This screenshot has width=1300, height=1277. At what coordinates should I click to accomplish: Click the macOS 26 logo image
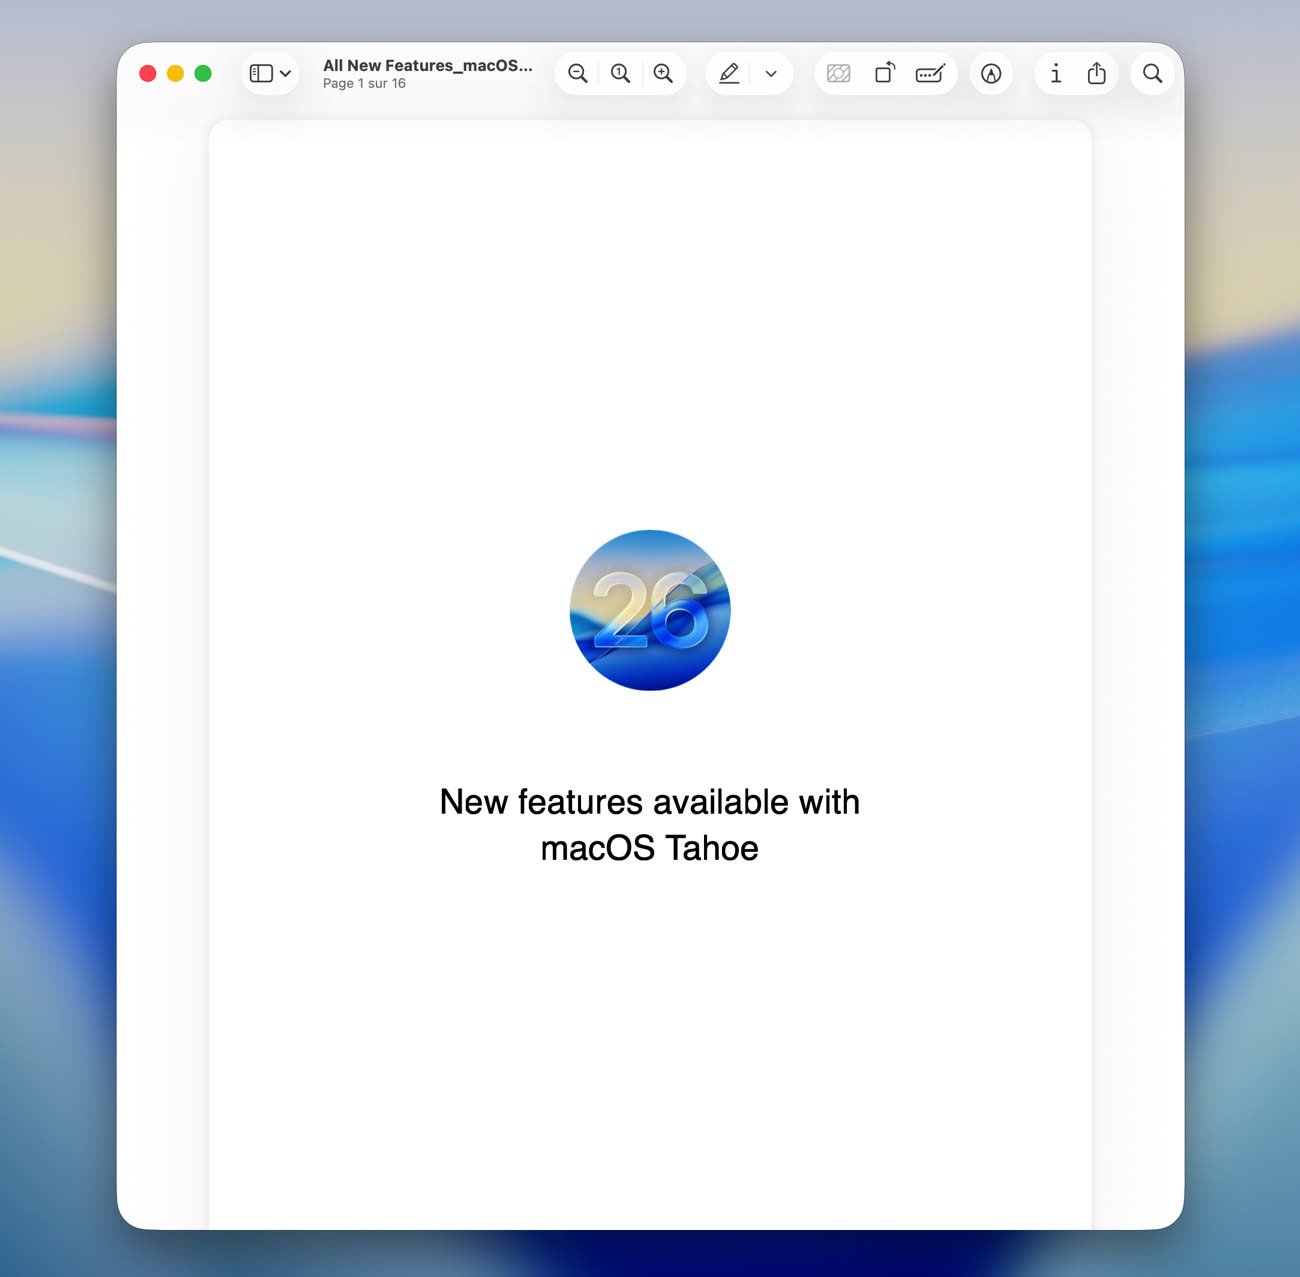[650, 610]
